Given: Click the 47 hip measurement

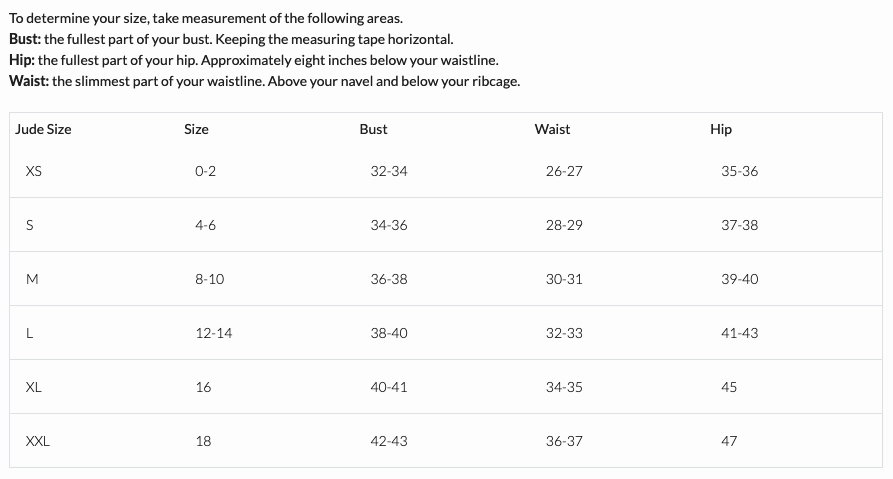Looking at the screenshot, I should (x=729, y=441).
